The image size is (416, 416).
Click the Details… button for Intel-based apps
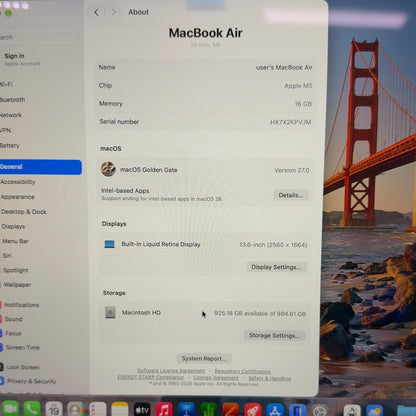[x=291, y=195]
